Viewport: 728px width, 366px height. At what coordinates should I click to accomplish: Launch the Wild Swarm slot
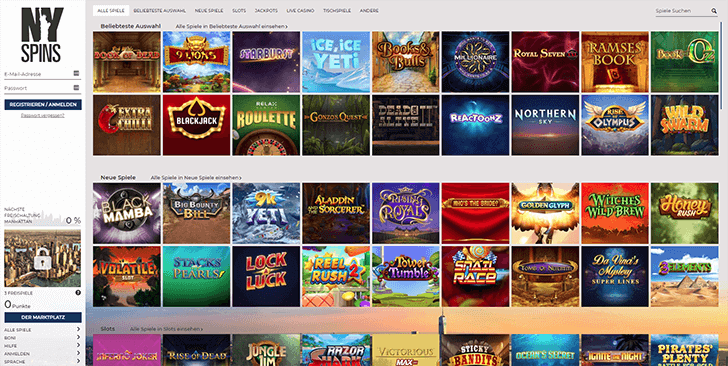684,125
